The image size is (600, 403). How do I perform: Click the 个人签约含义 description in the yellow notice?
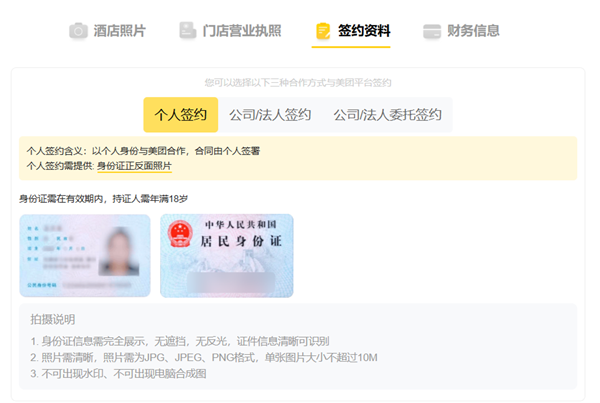coord(143,151)
